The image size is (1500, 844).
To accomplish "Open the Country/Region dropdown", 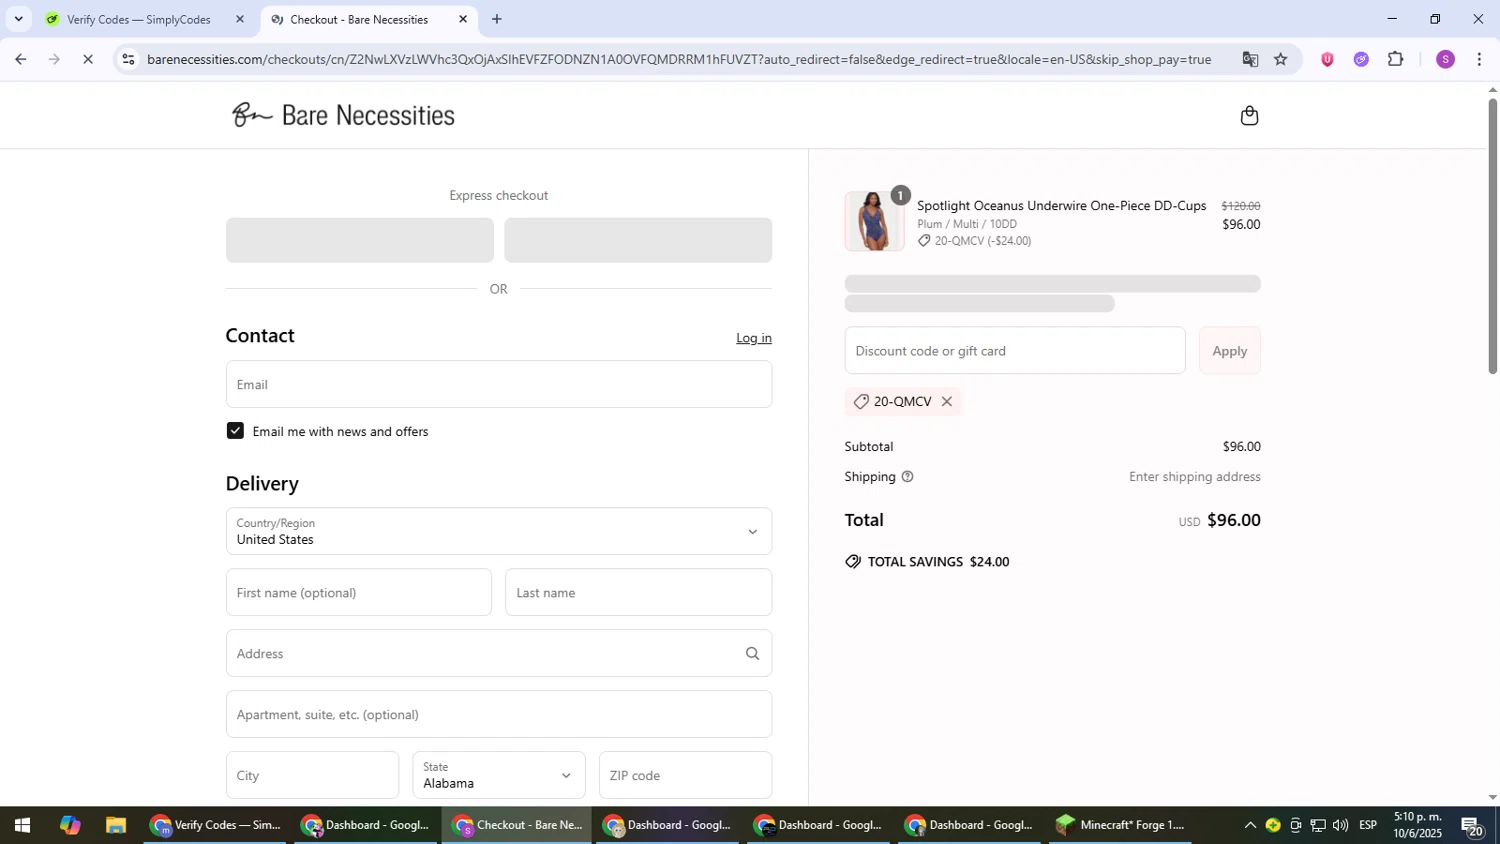I will pyautogui.click(x=498, y=531).
